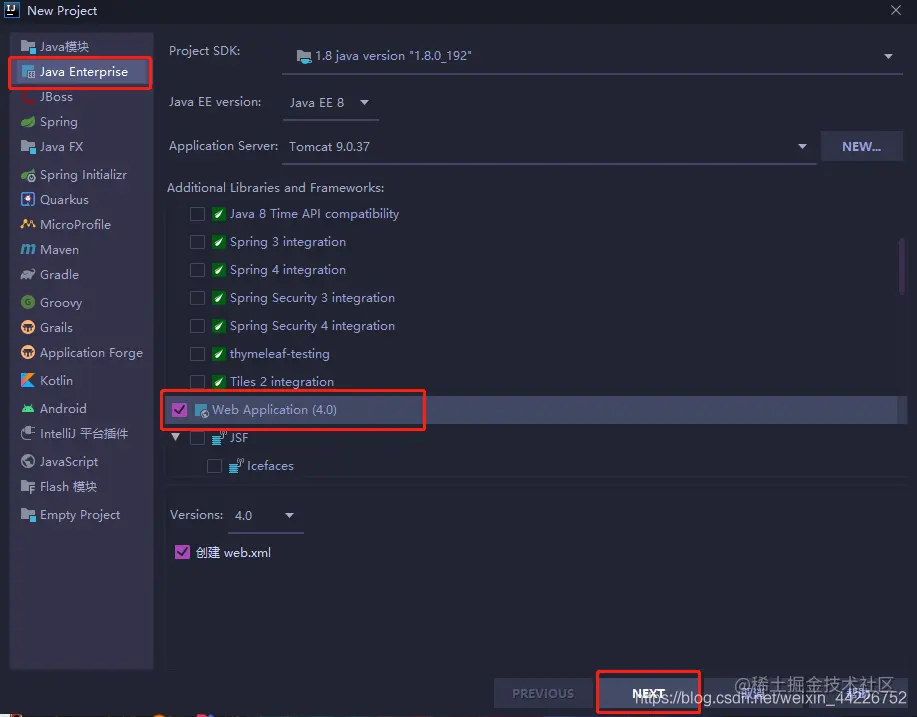
Task: Click the frameworks list scrollbar
Action: pos(902,266)
